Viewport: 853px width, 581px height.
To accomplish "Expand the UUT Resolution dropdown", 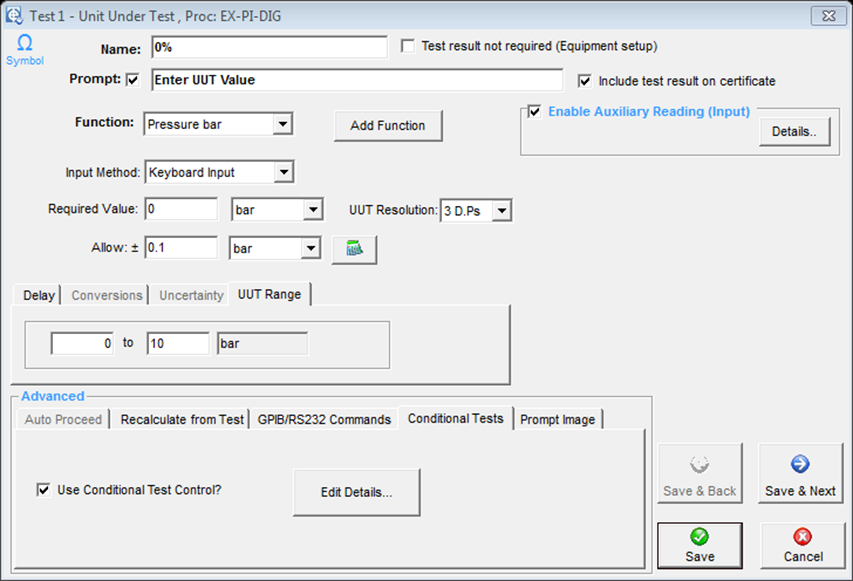I will point(502,210).
